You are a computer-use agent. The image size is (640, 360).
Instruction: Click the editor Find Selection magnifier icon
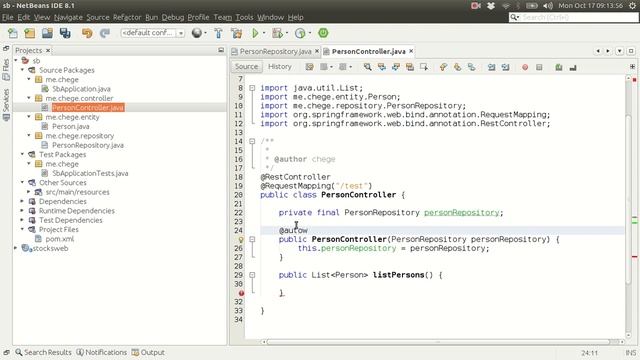point(367,67)
